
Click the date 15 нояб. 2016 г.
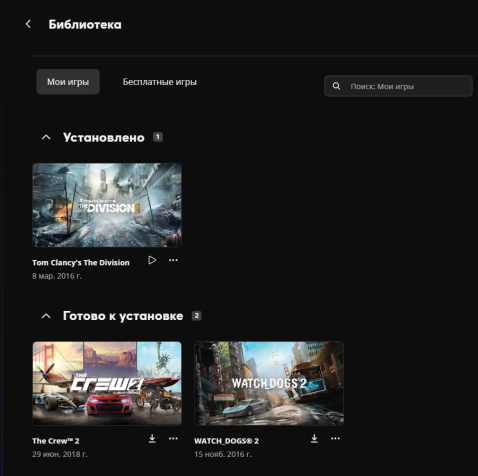[x=223, y=454]
